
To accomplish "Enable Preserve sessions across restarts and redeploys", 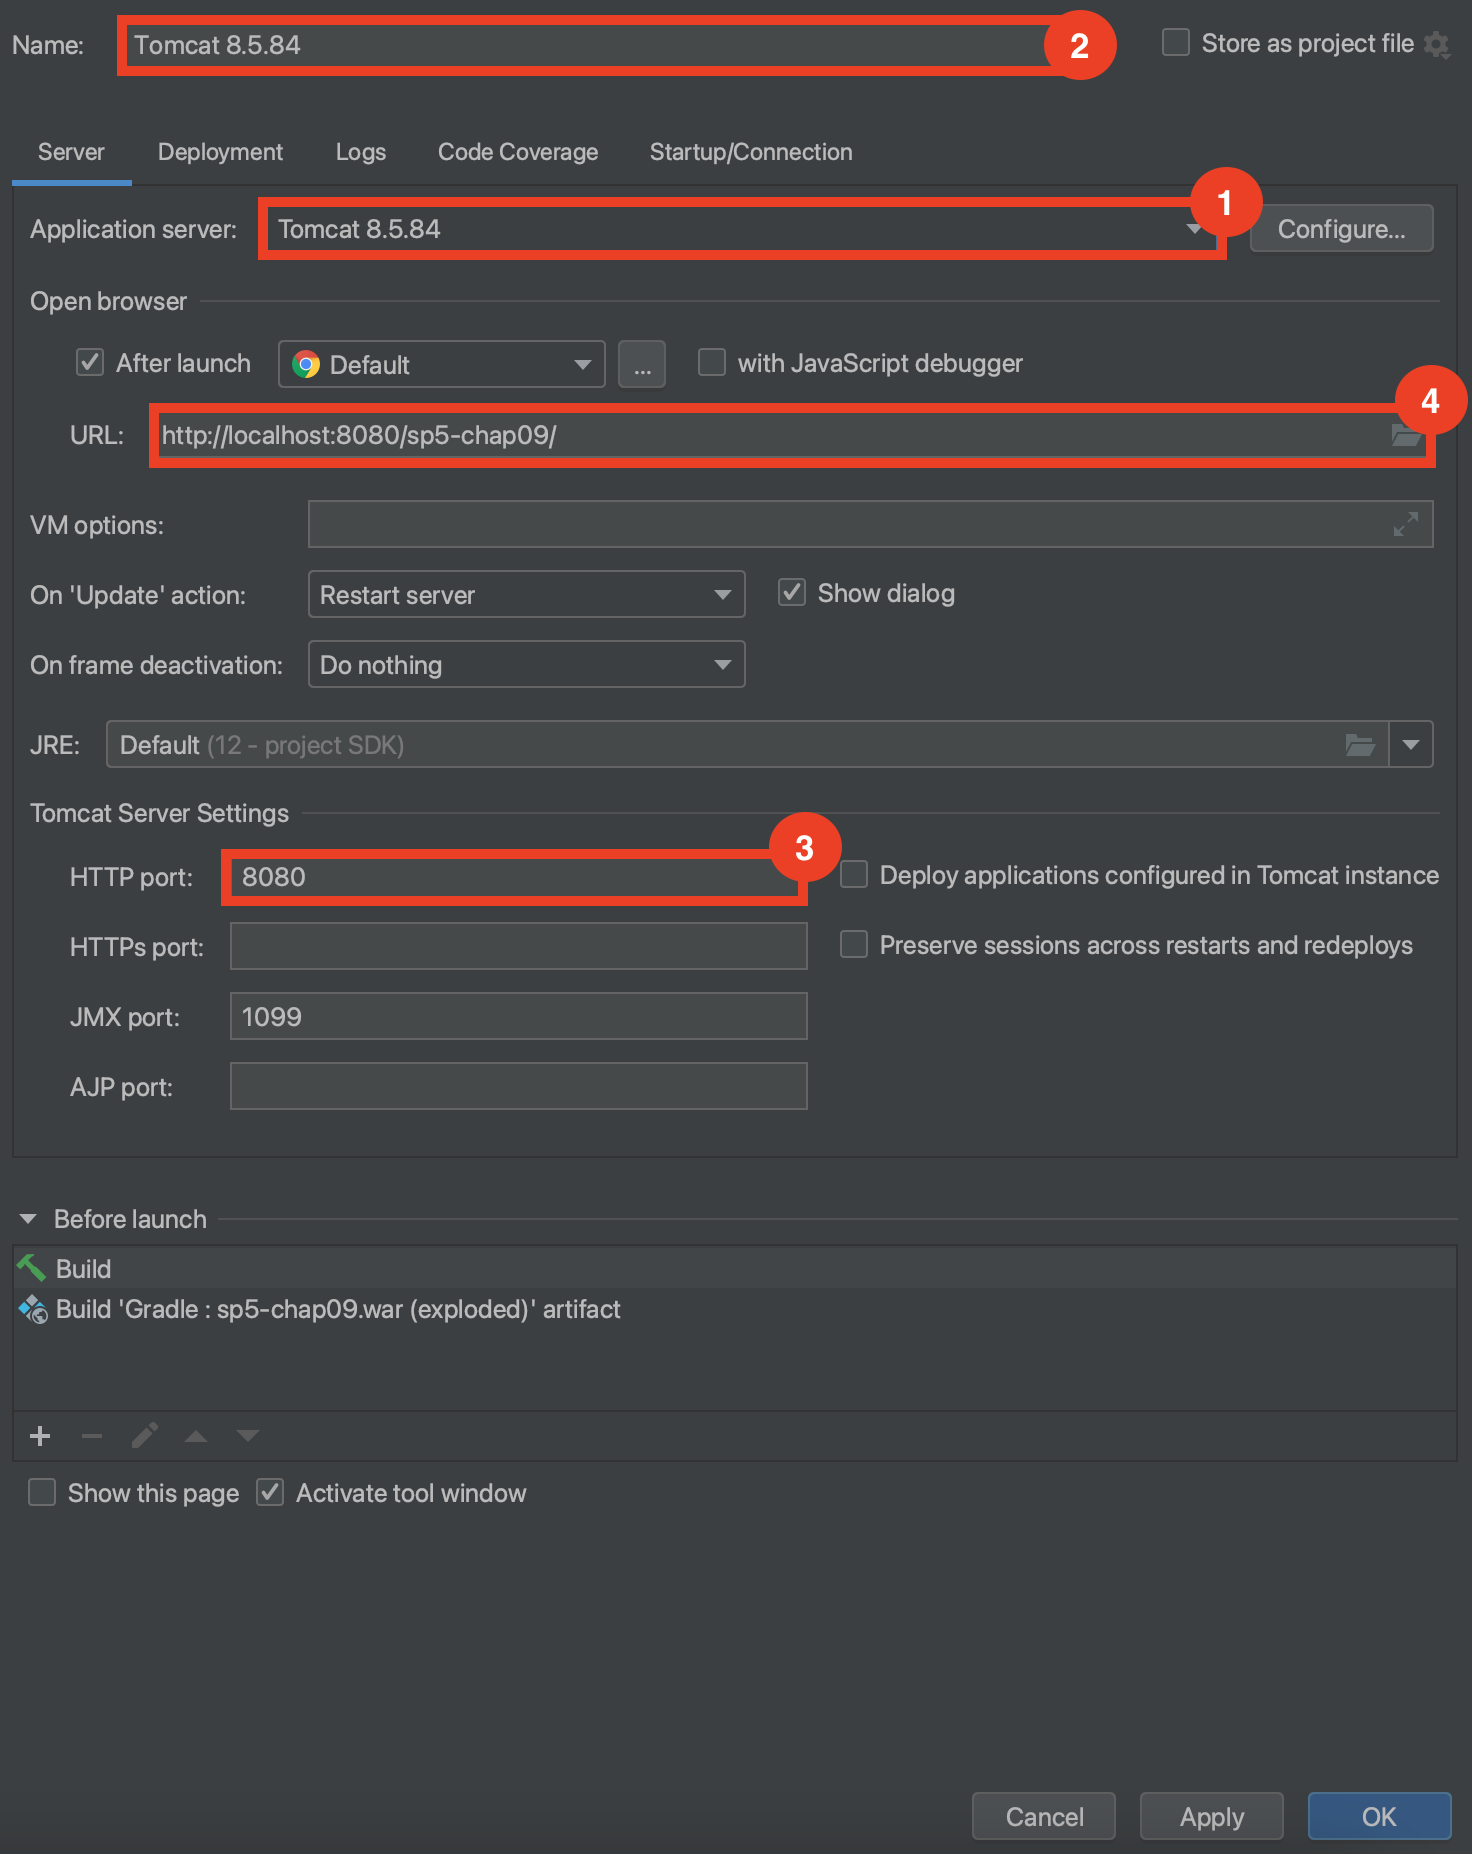I will click(x=854, y=944).
